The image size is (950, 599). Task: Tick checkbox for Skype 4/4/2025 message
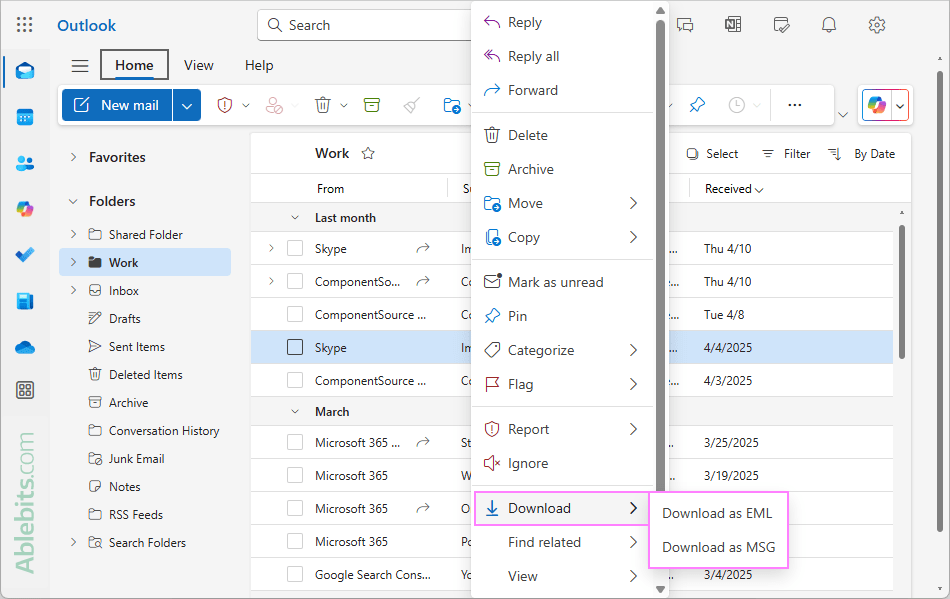pos(295,347)
